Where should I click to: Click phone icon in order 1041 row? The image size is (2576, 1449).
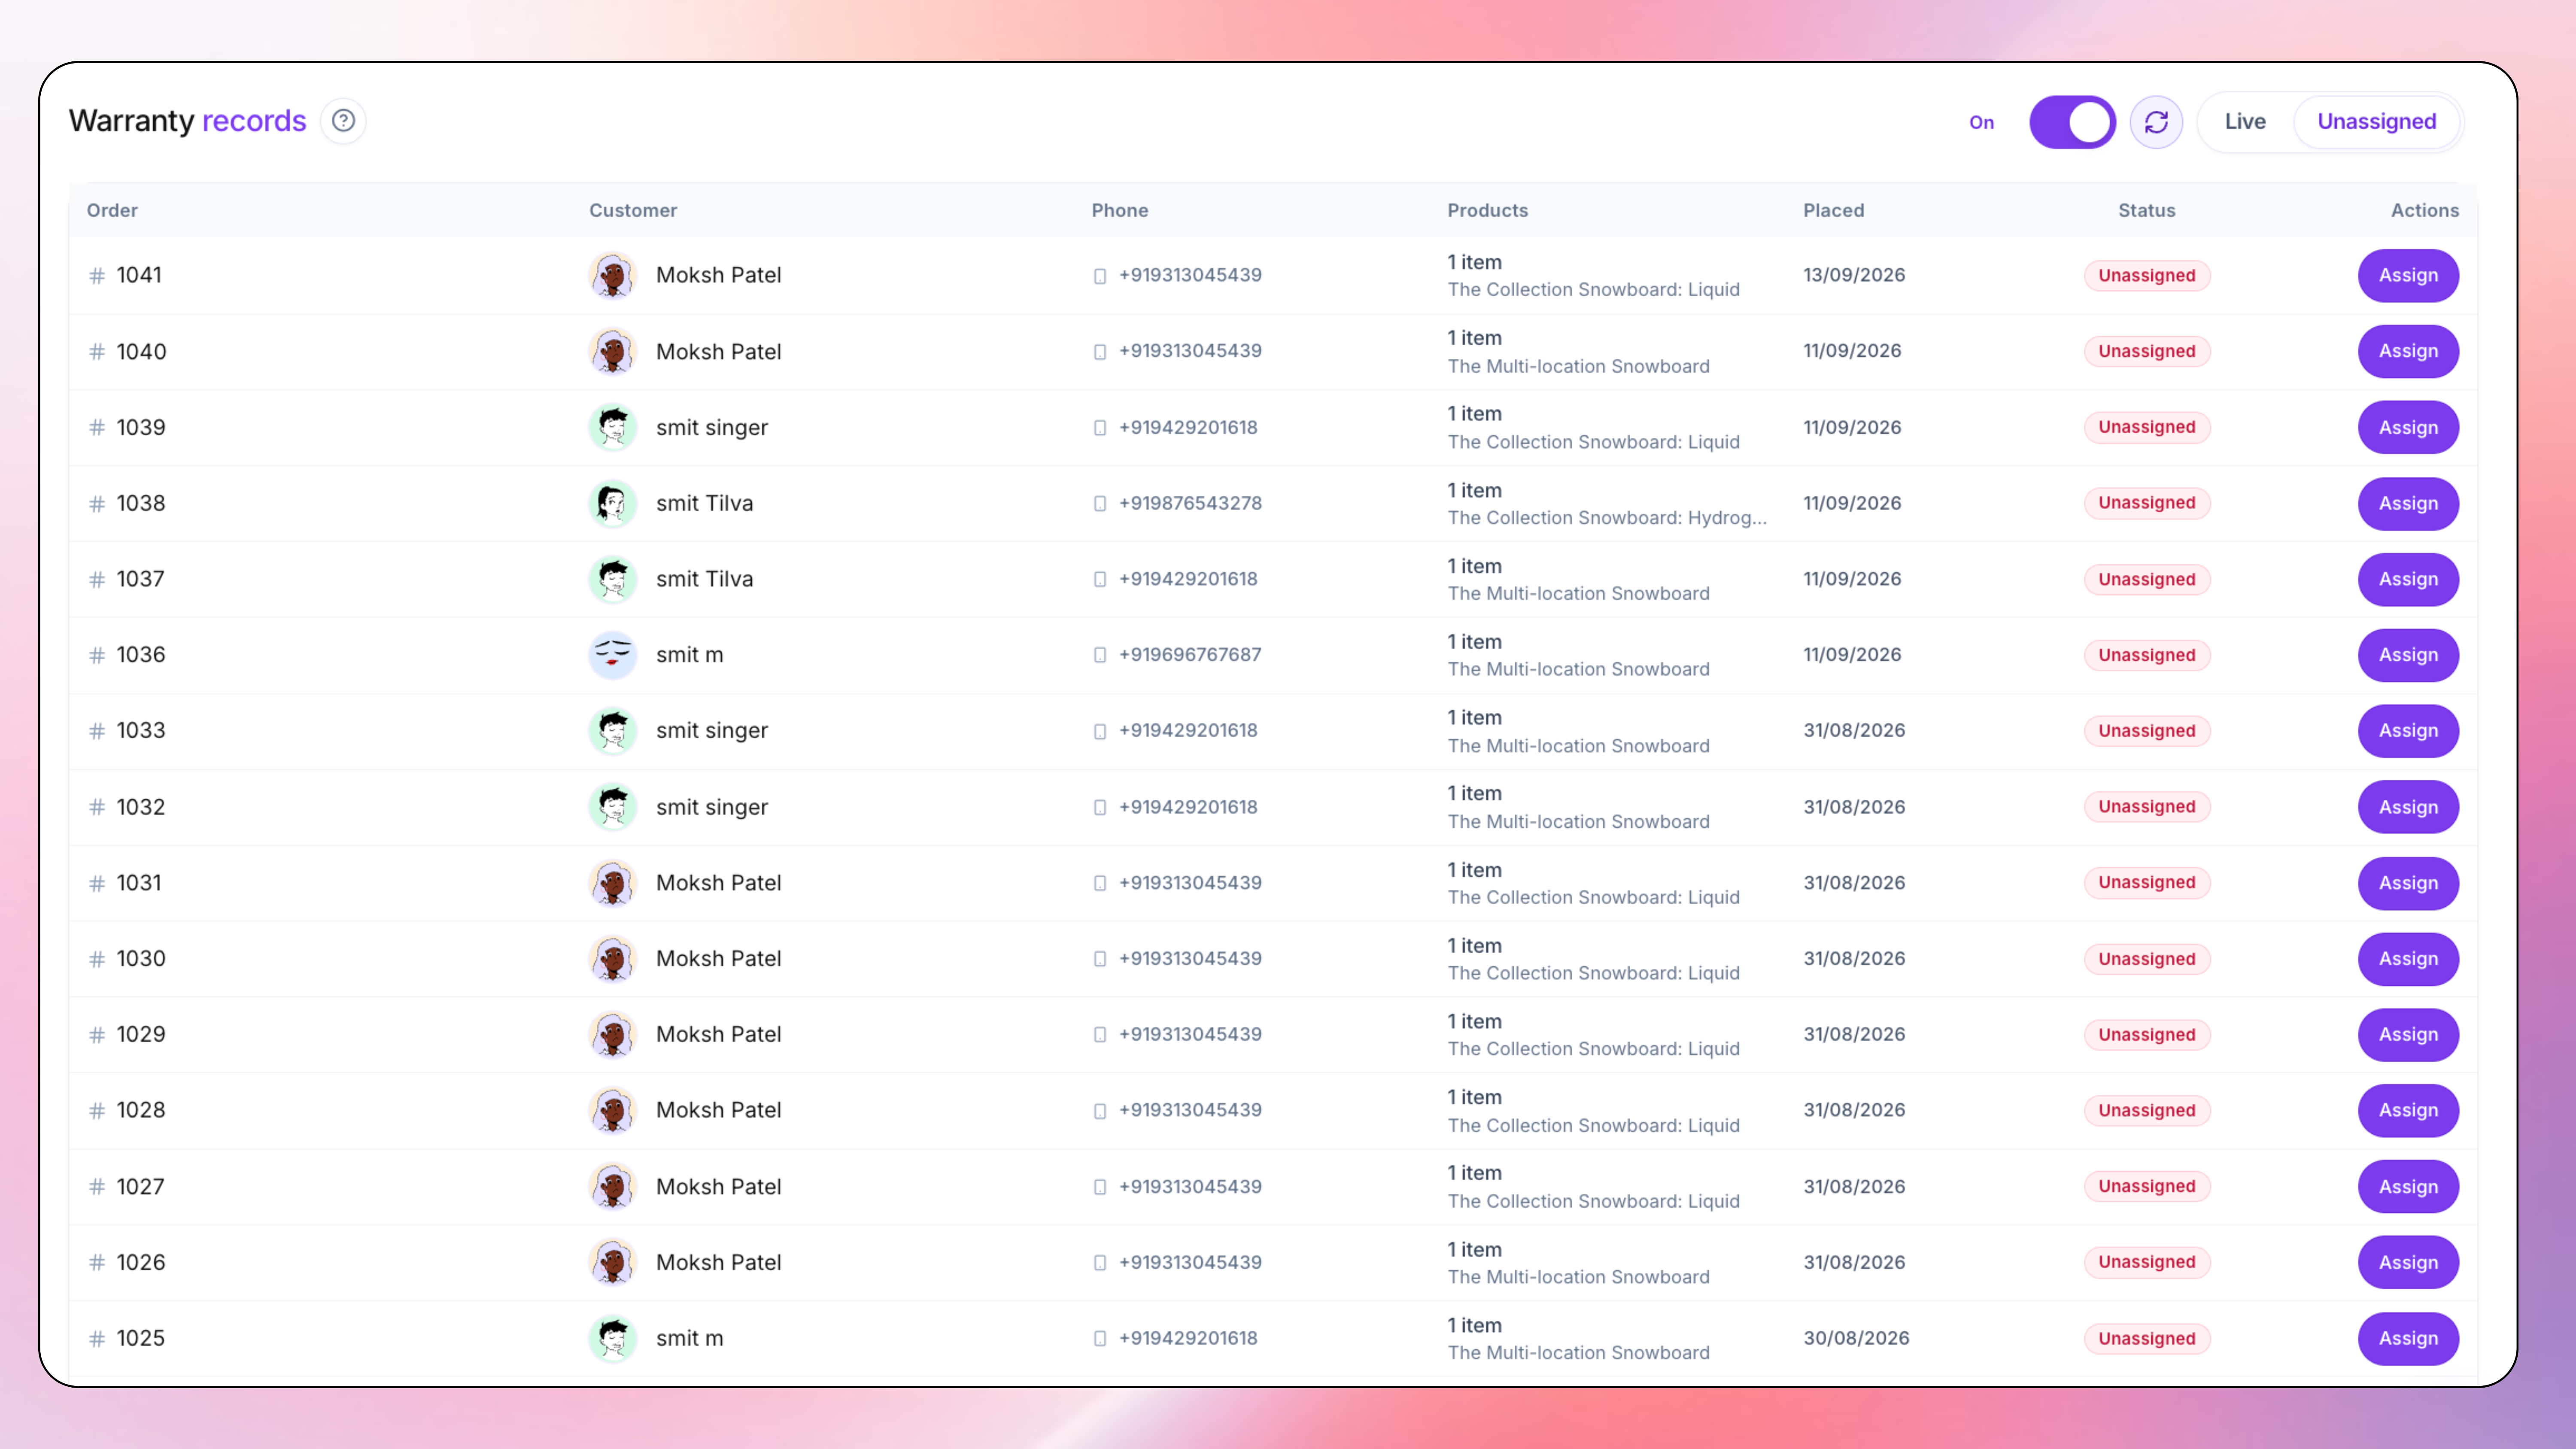pyautogui.click(x=1100, y=276)
